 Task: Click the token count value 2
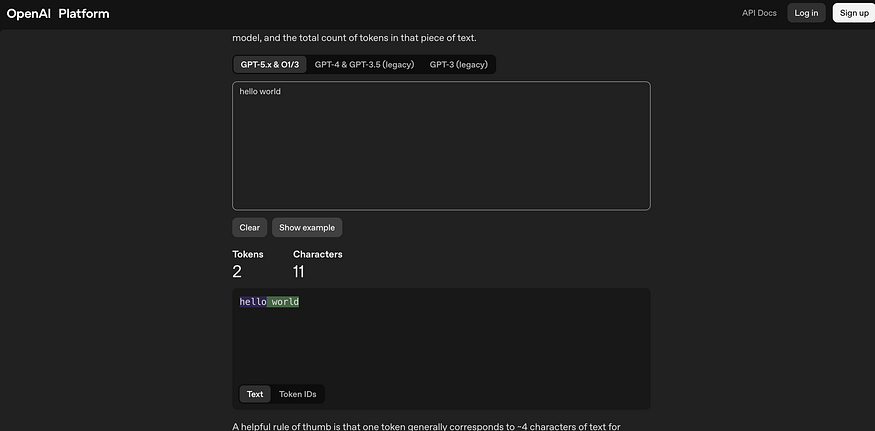(237, 271)
